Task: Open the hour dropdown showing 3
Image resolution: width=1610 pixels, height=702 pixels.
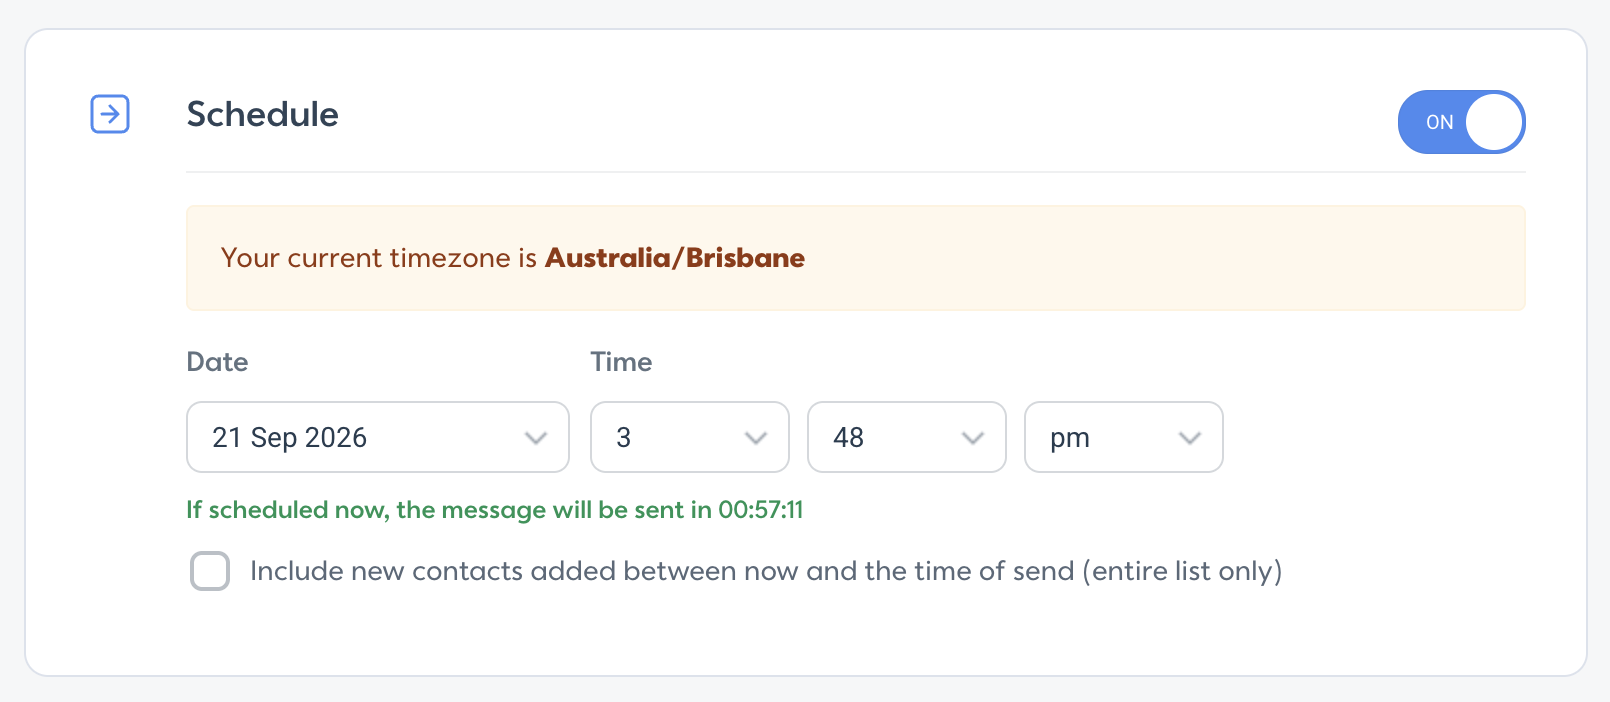Action: click(x=690, y=437)
